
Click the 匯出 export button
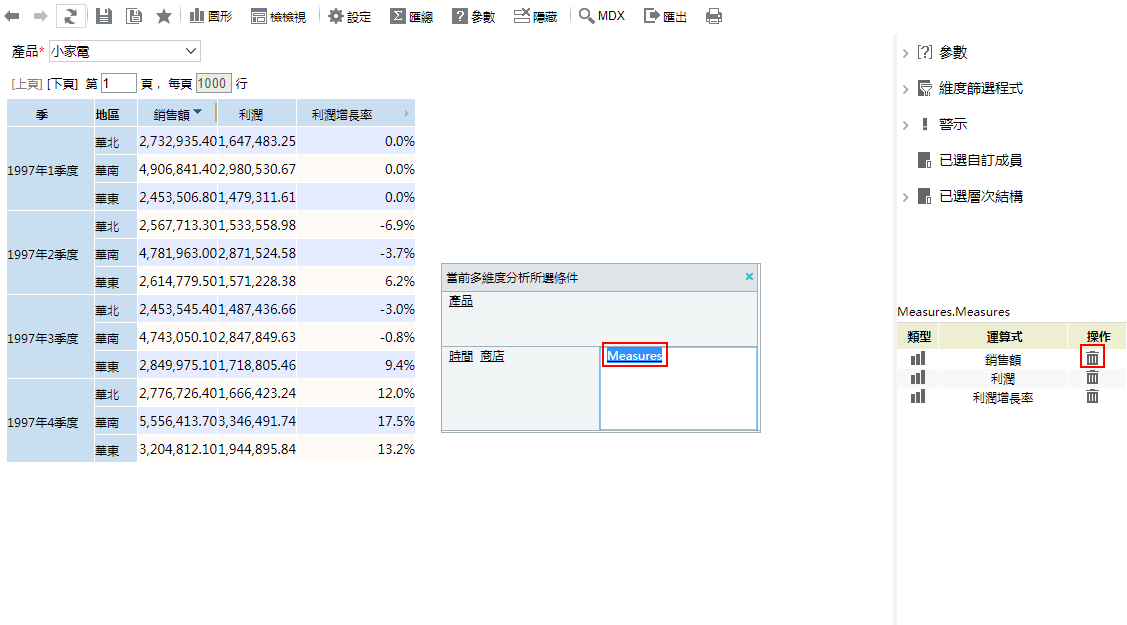(x=665, y=16)
